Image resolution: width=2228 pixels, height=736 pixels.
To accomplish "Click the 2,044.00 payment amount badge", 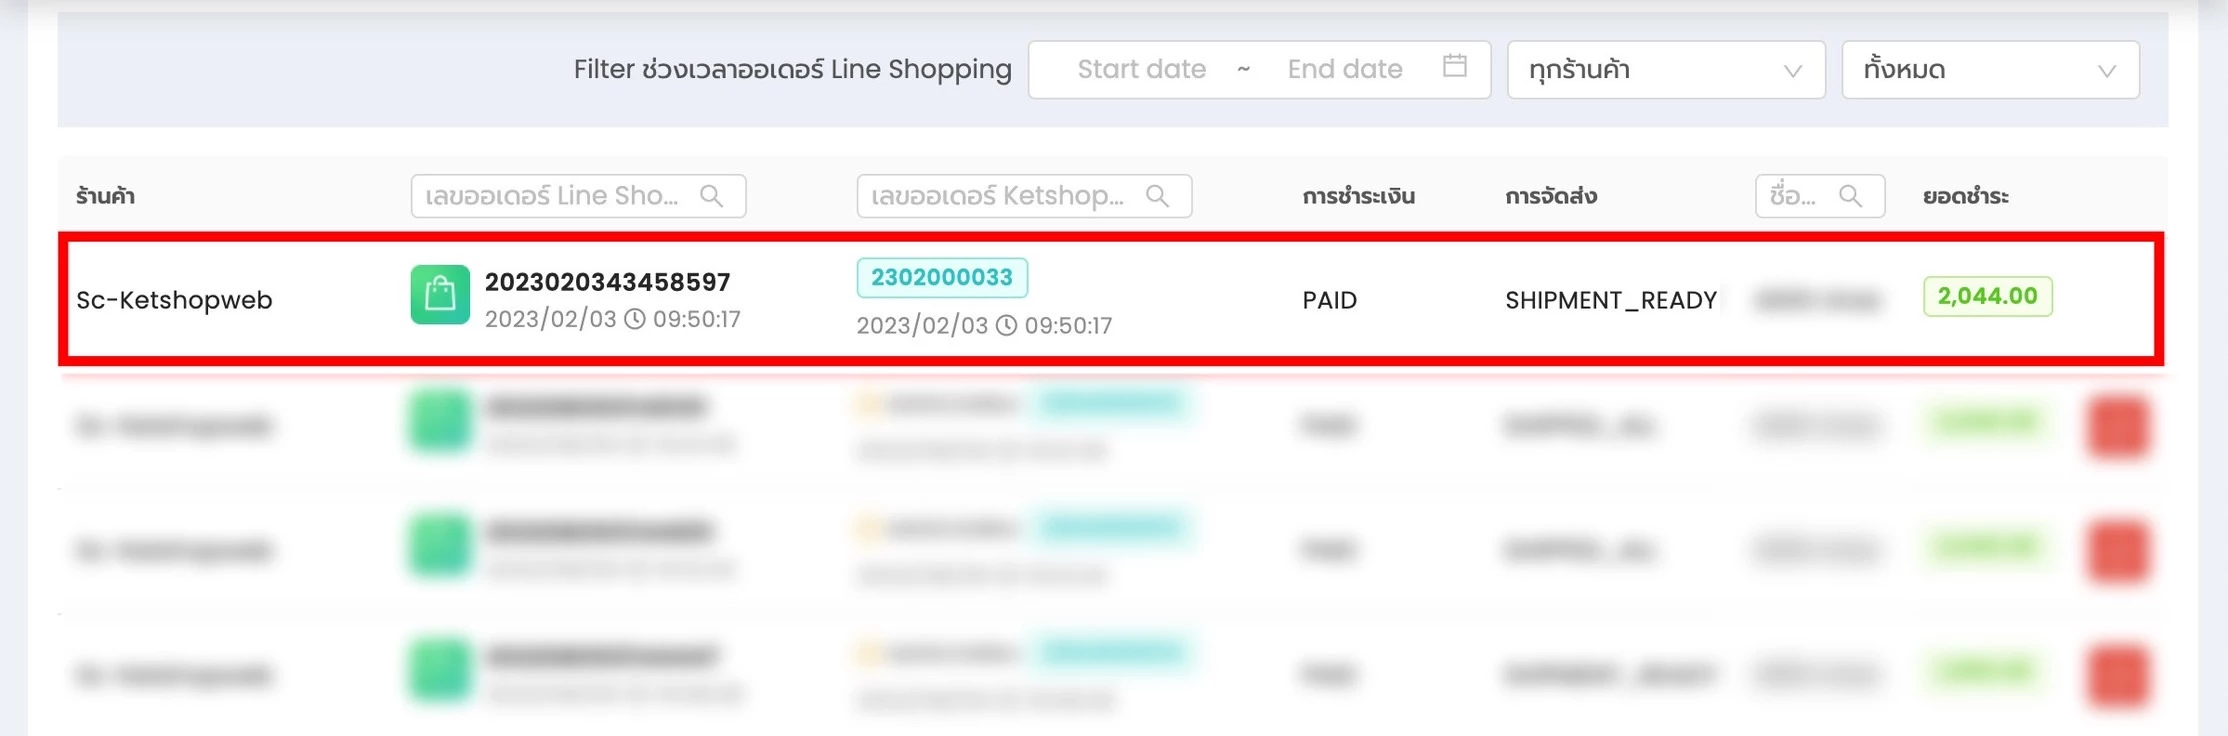I will point(1987,297).
